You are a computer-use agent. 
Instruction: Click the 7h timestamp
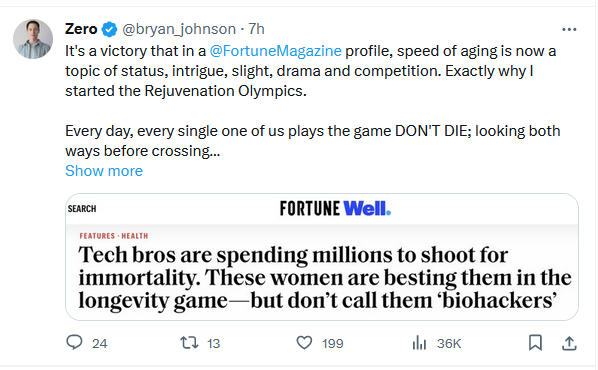click(x=256, y=29)
